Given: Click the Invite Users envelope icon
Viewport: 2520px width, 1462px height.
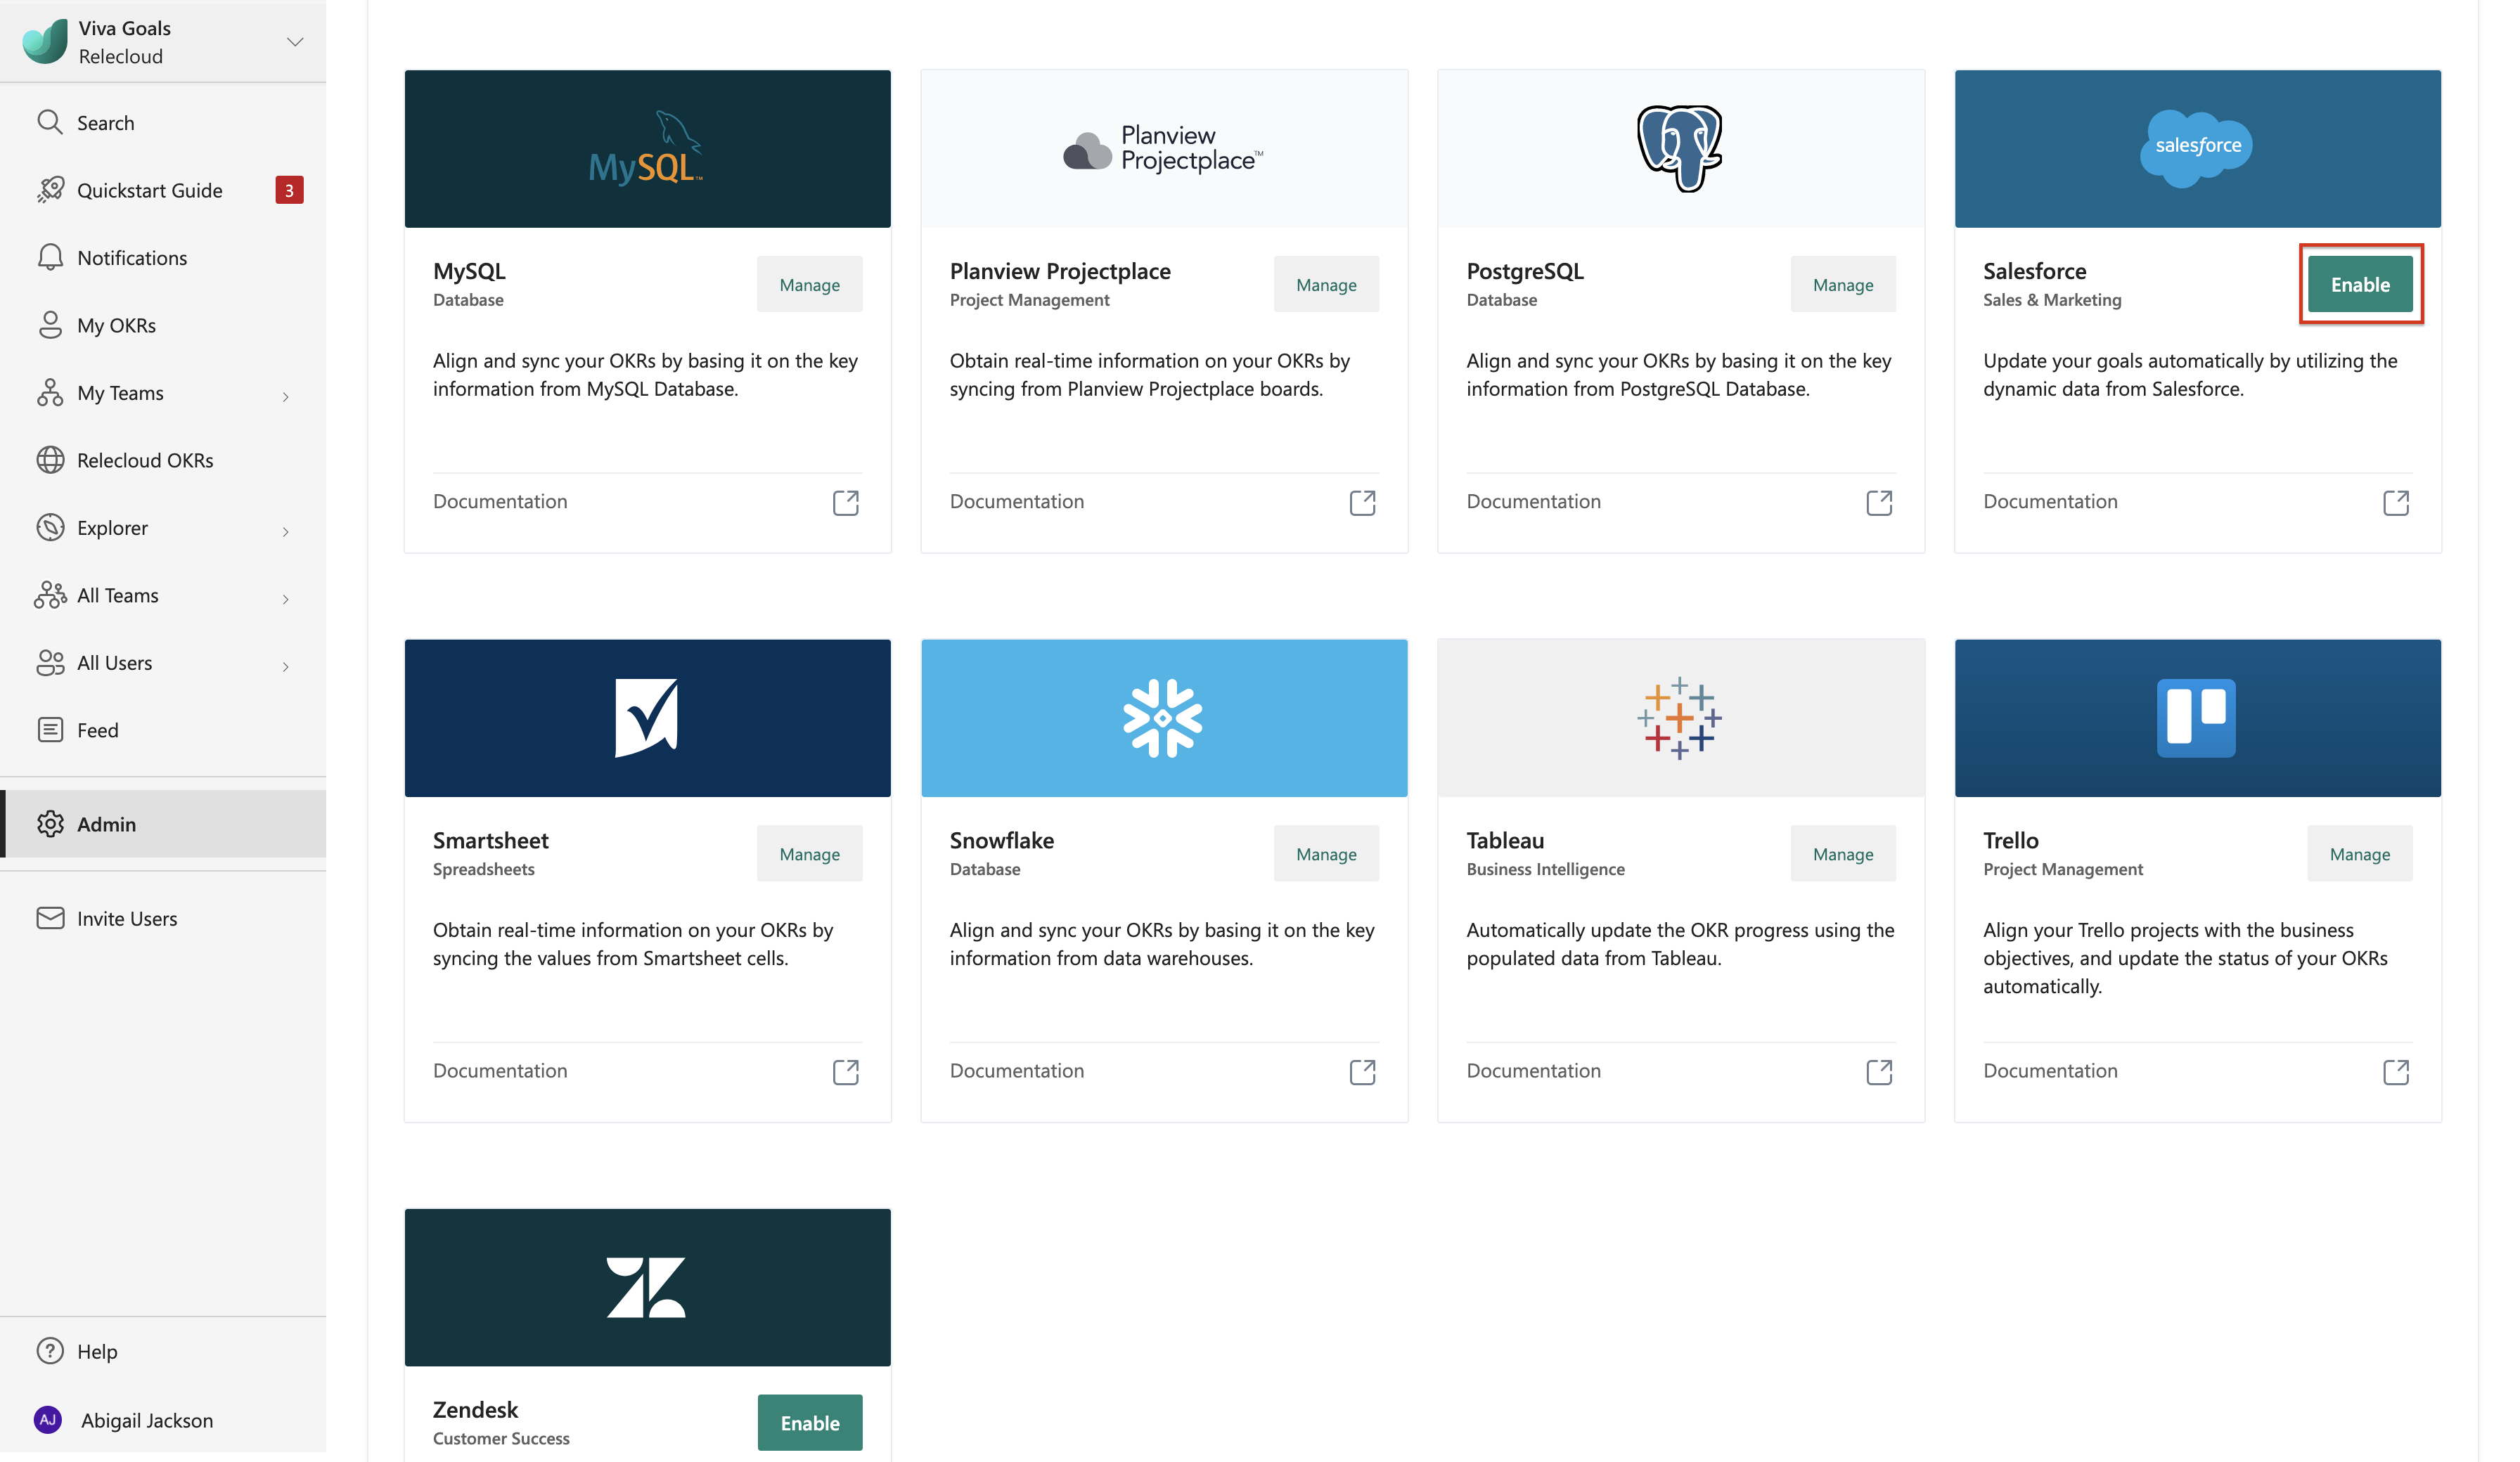Looking at the screenshot, I should tap(50, 918).
